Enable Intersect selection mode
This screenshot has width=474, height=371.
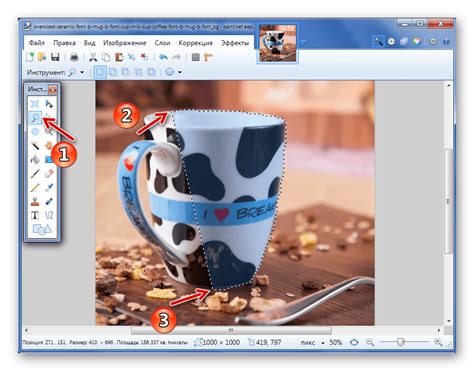(138, 72)
